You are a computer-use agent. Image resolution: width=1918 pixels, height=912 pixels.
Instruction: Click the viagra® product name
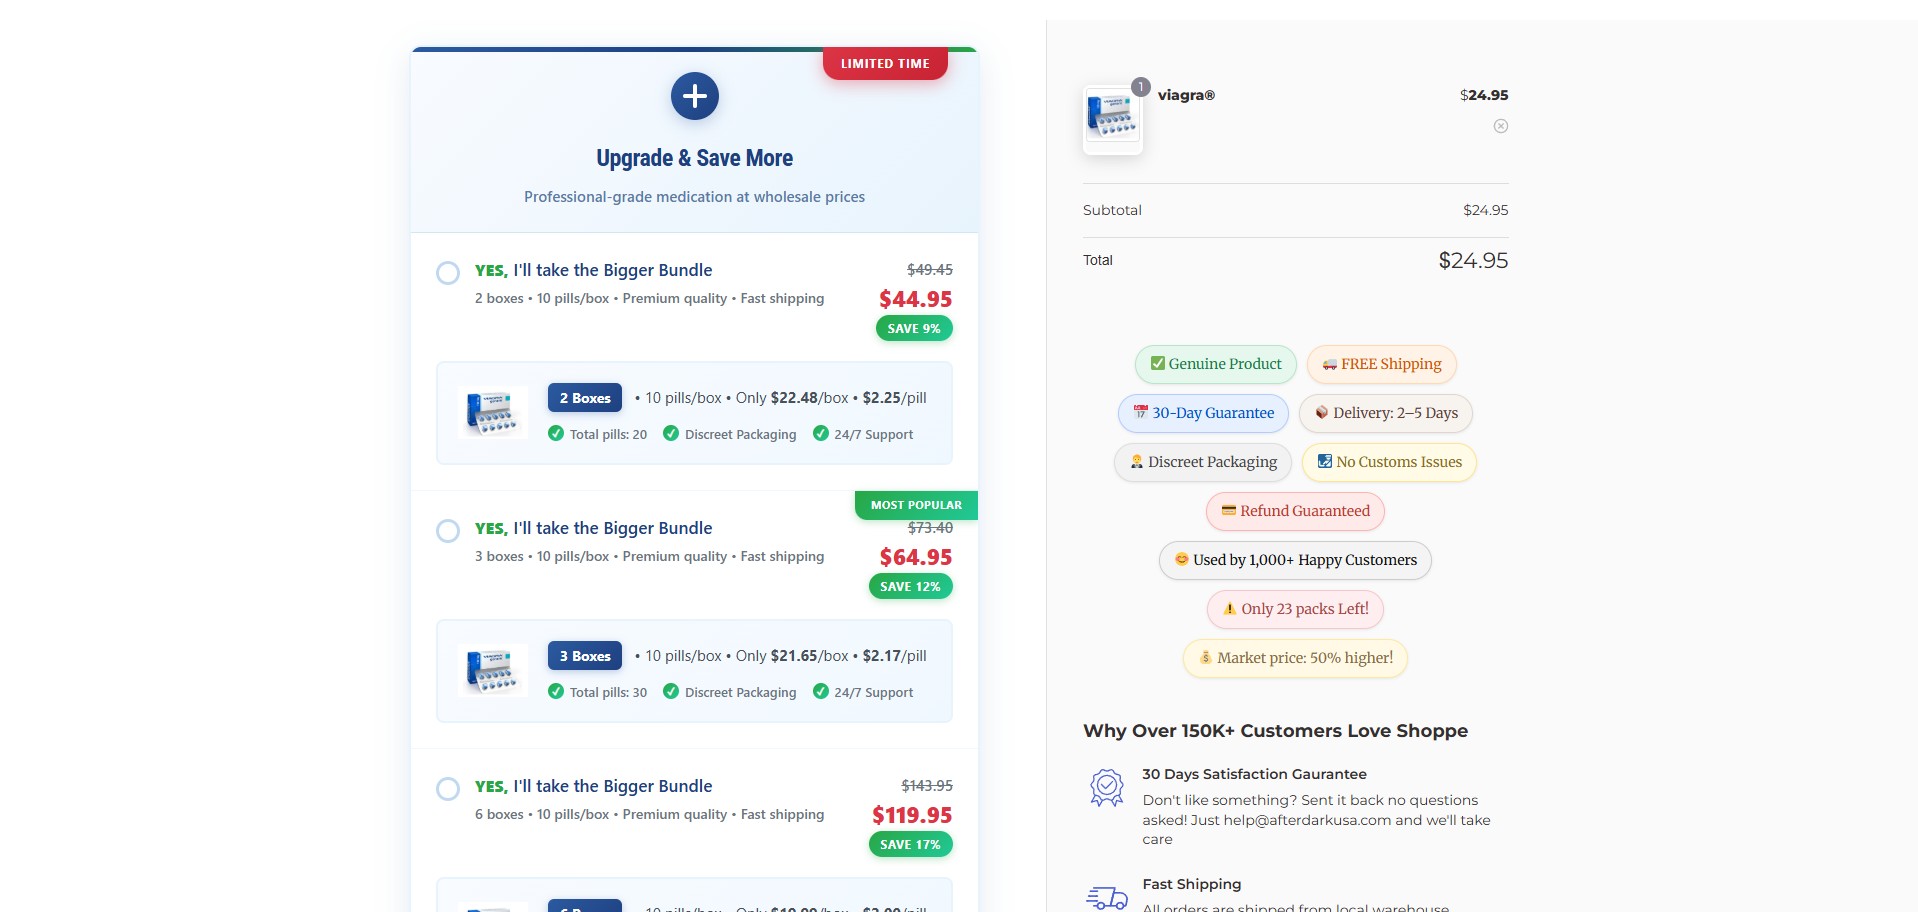click(x=1186, y=95)
